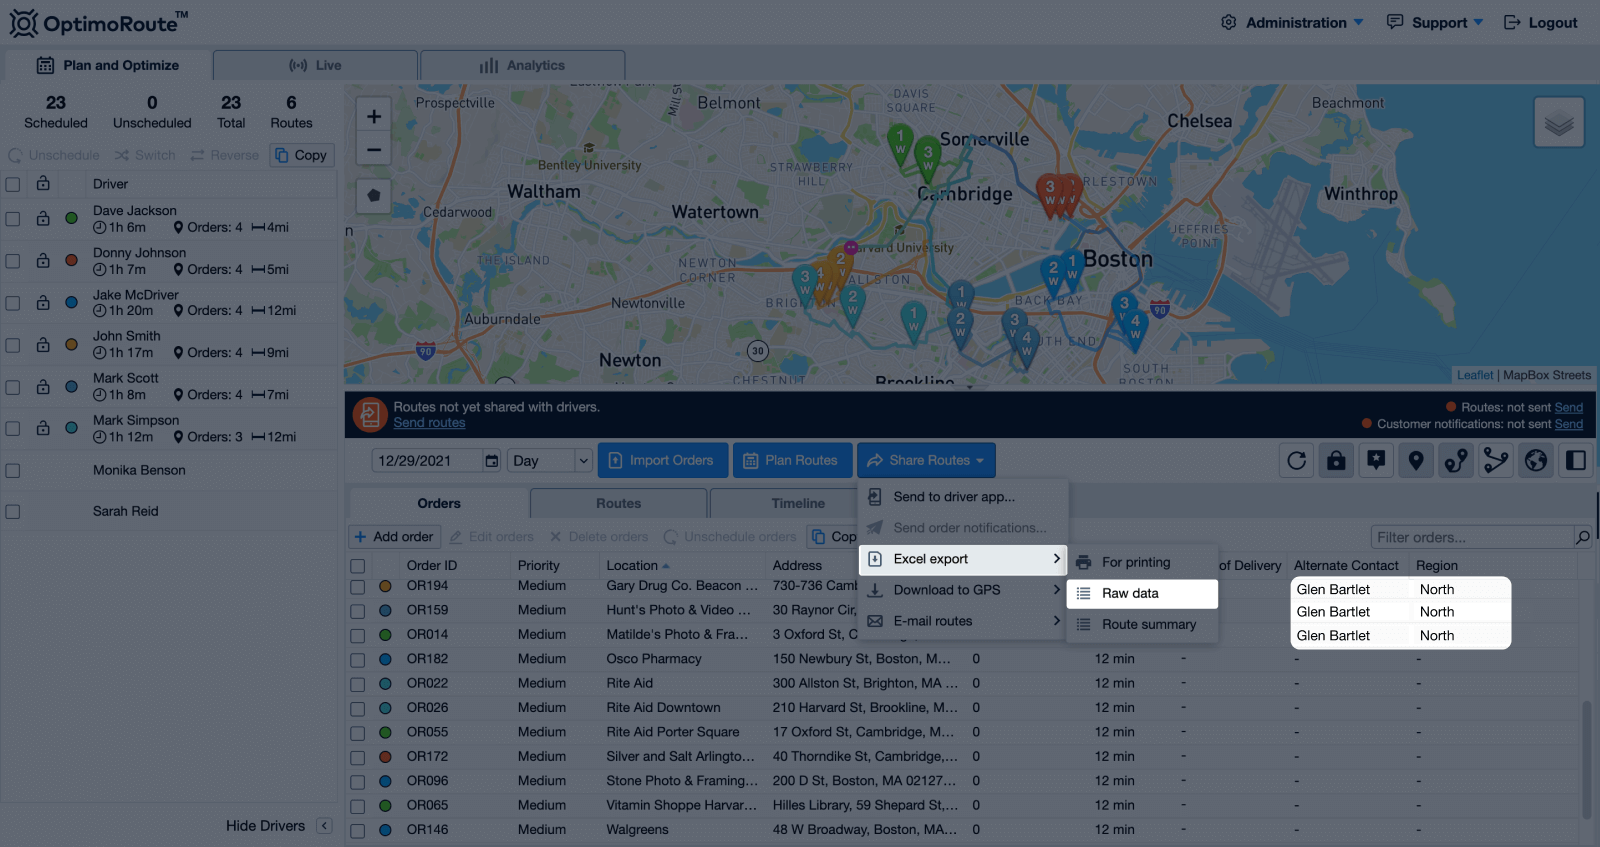Open the Analytics tab
This screenshot has width=1600, height=847.
coord(522,65)
